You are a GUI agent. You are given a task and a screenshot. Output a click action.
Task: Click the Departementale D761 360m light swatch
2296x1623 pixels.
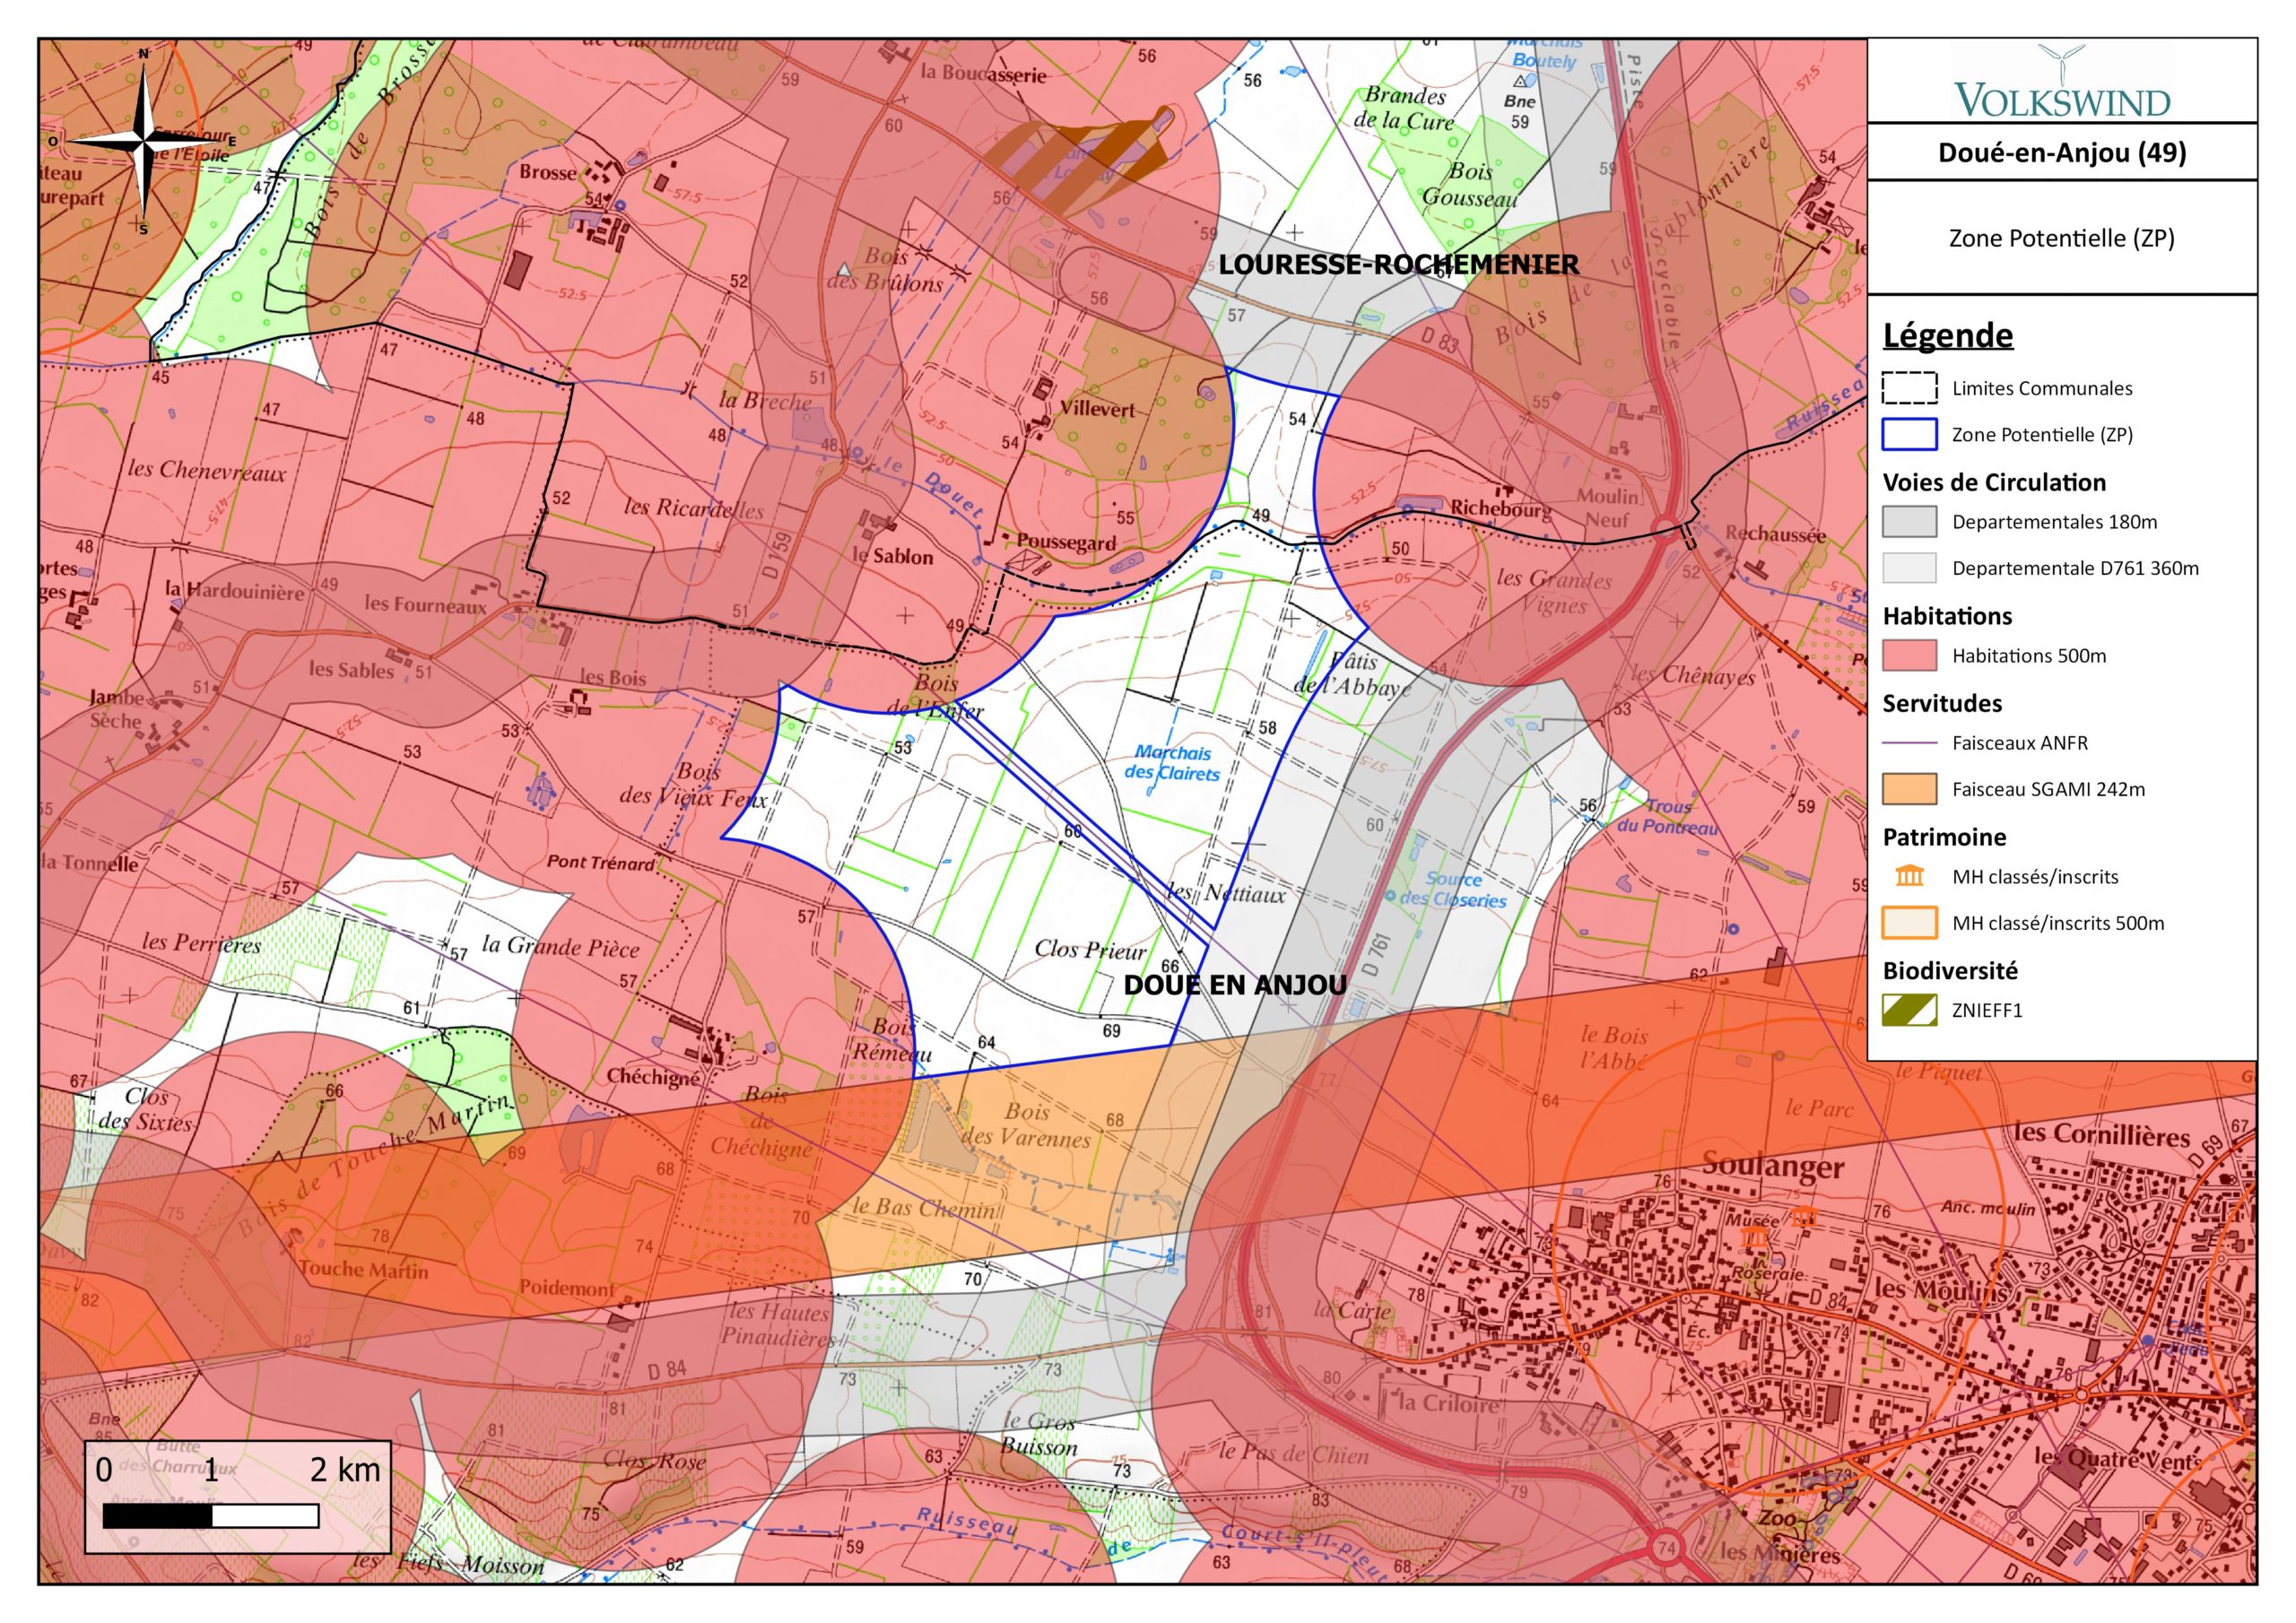1909,568
